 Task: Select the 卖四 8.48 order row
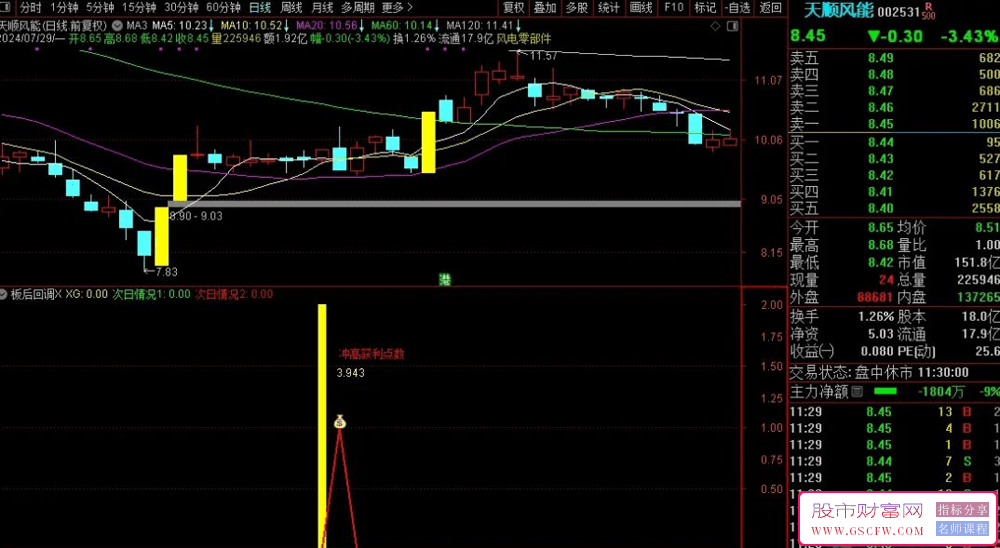(895, 75)
